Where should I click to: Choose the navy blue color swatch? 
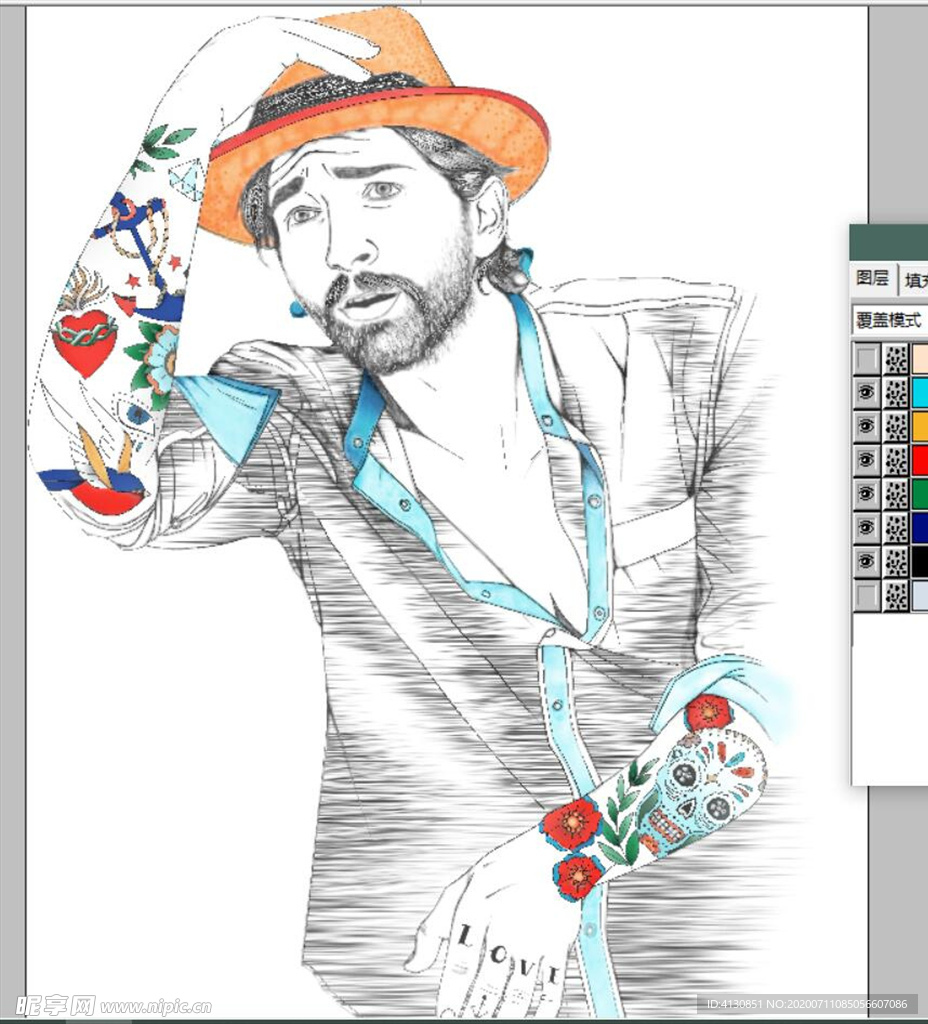(920, 529)
